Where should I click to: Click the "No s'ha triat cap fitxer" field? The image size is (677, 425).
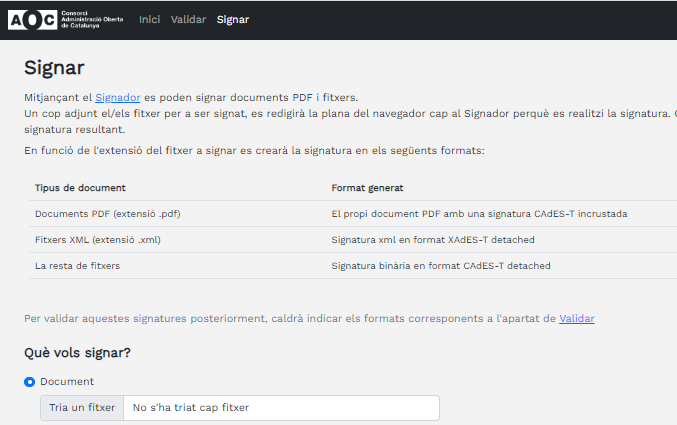coord(282,408)
